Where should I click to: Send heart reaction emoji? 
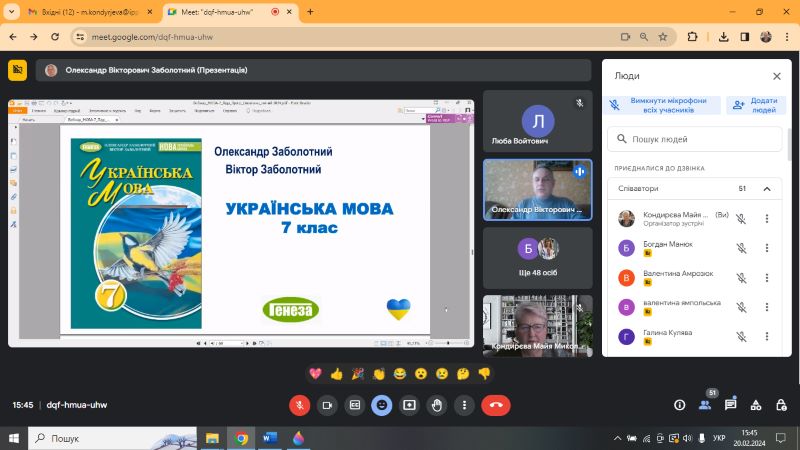point(315,374)
